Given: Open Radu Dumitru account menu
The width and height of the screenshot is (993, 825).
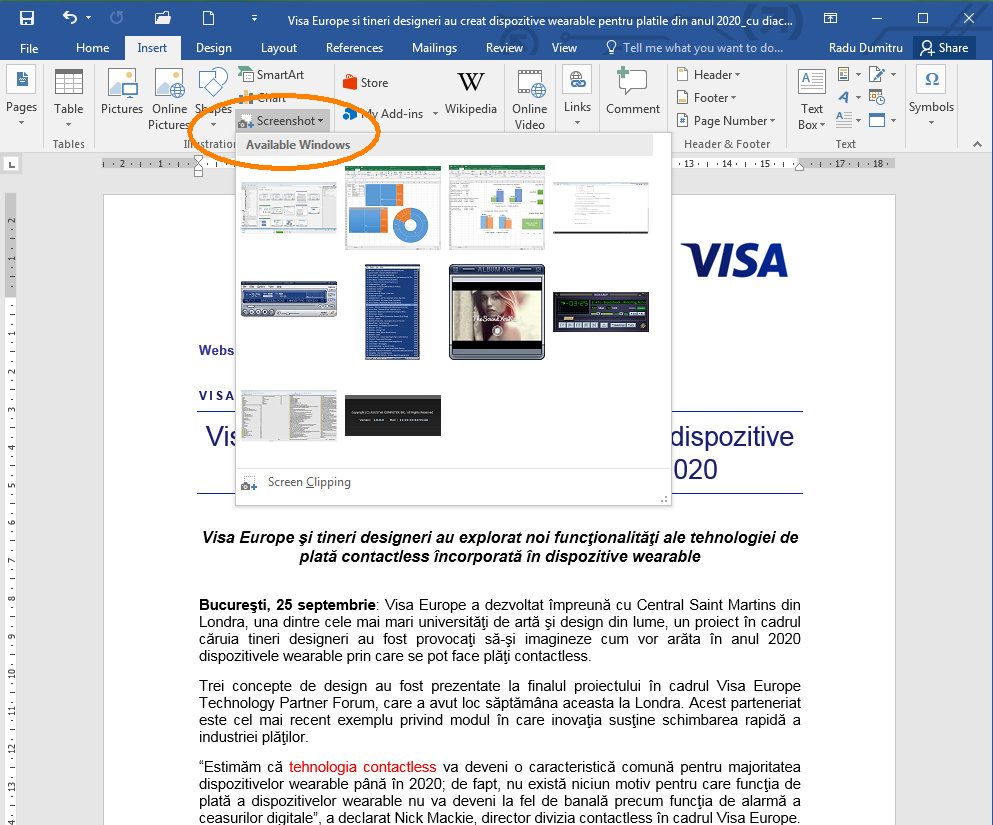Looking at the screenshot, I should coord(865,47).
